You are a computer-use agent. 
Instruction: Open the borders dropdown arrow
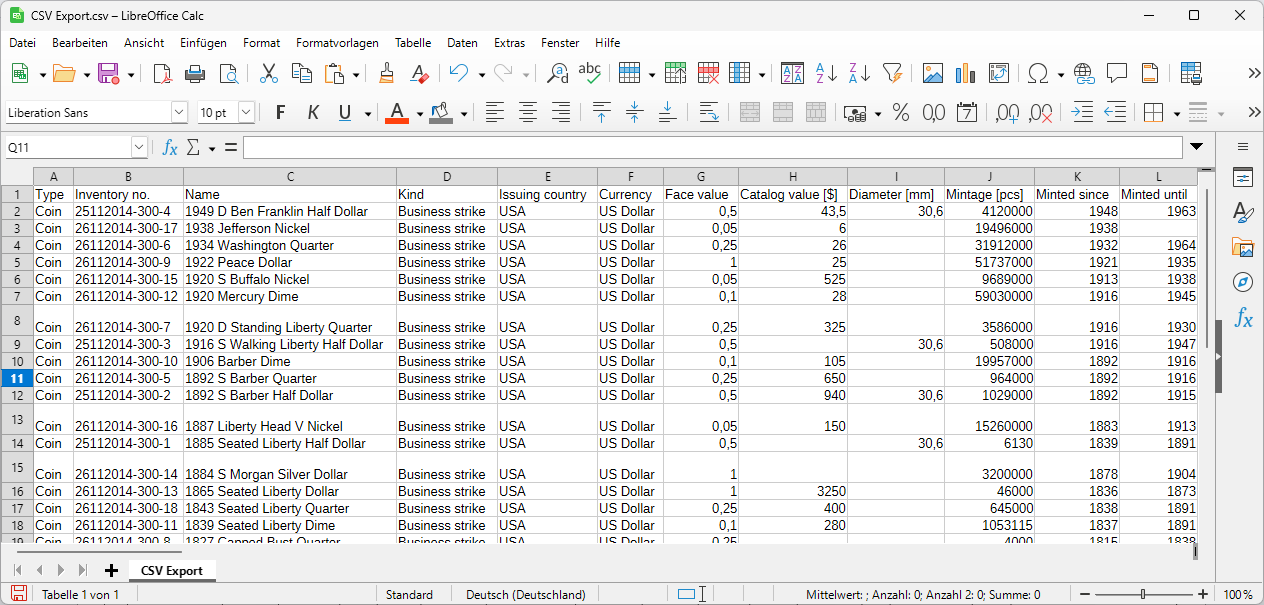1175,114
